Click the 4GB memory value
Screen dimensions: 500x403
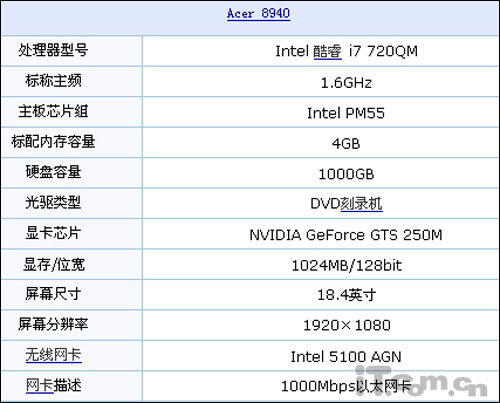(346, 144)
